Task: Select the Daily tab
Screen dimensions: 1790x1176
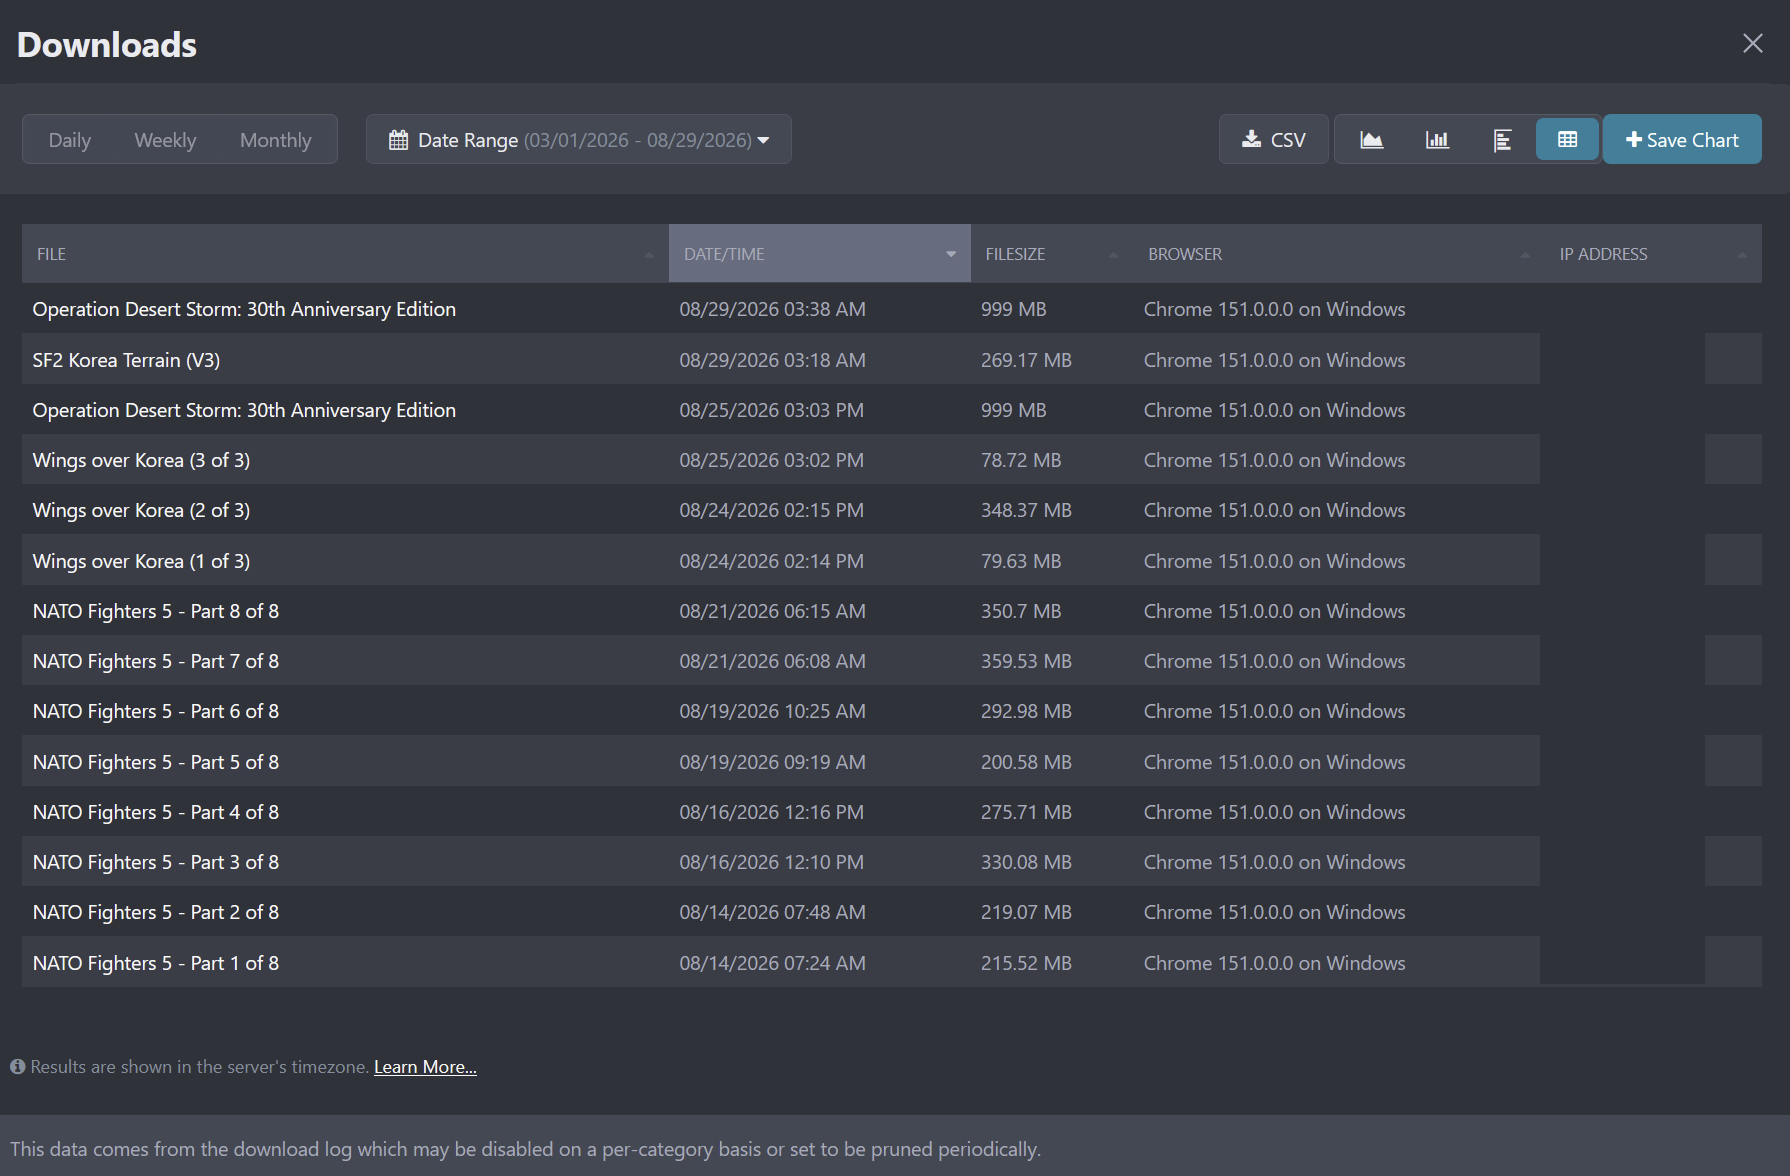Action: (x=70, y=140)
